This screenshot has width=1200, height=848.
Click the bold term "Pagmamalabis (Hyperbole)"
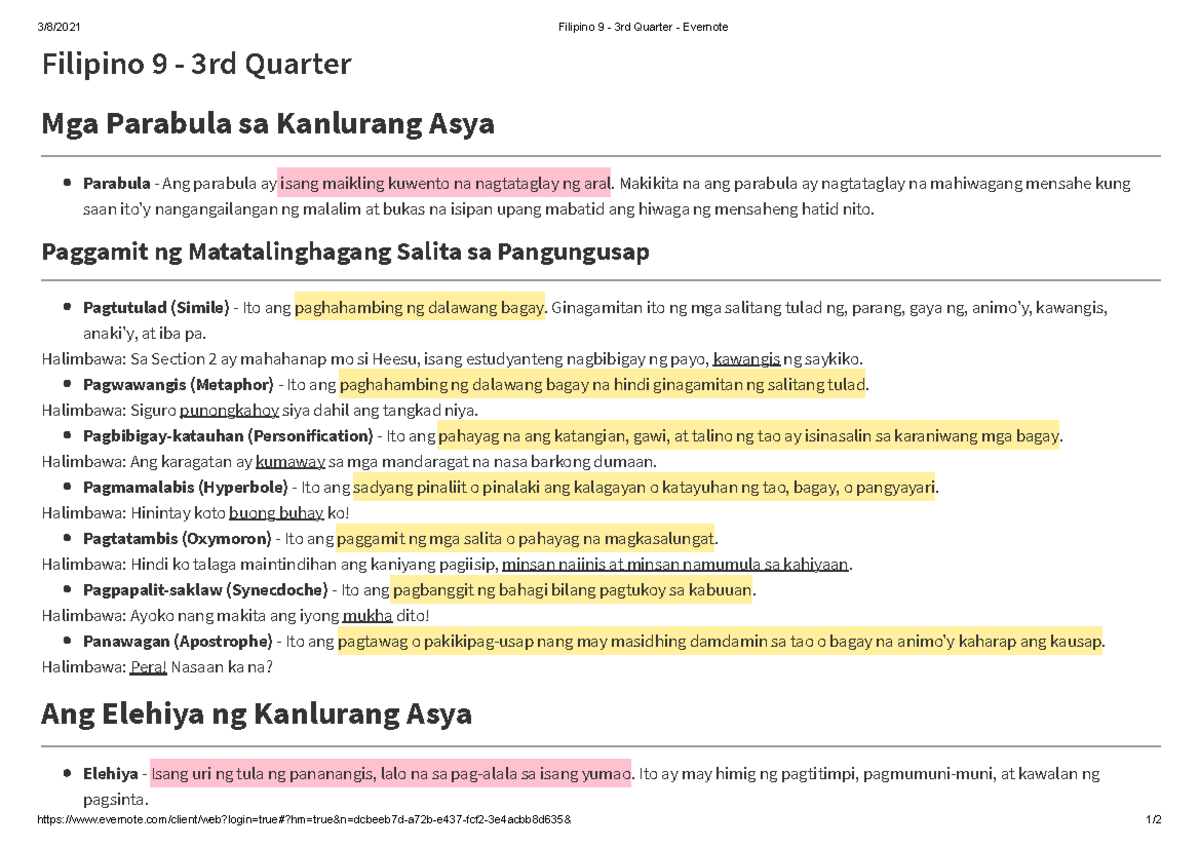tap(171, 487)
